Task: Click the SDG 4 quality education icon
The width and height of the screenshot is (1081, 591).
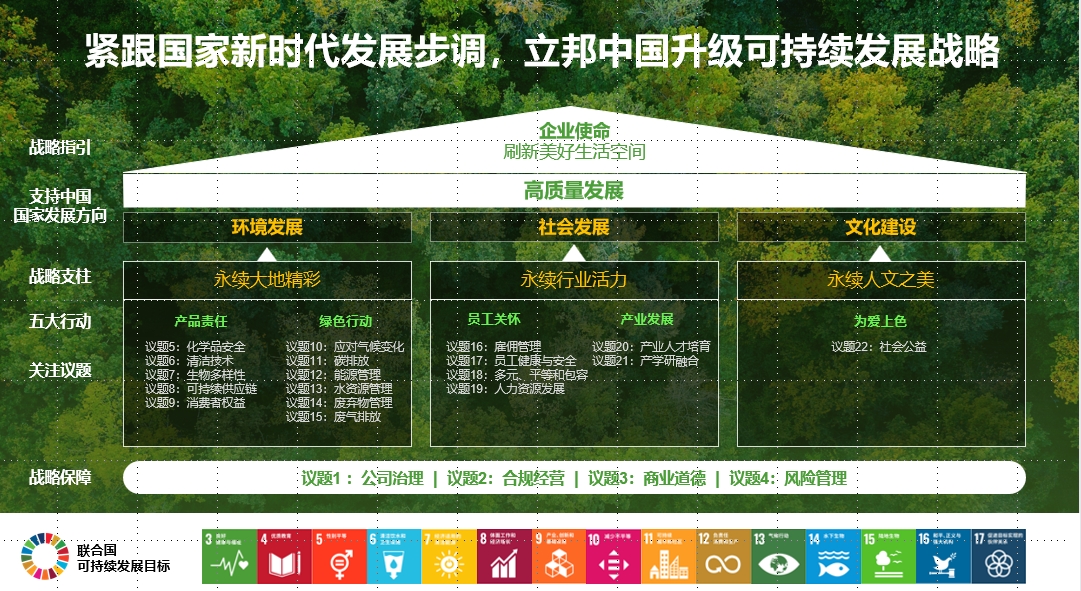Action: (x=284, y=557)
